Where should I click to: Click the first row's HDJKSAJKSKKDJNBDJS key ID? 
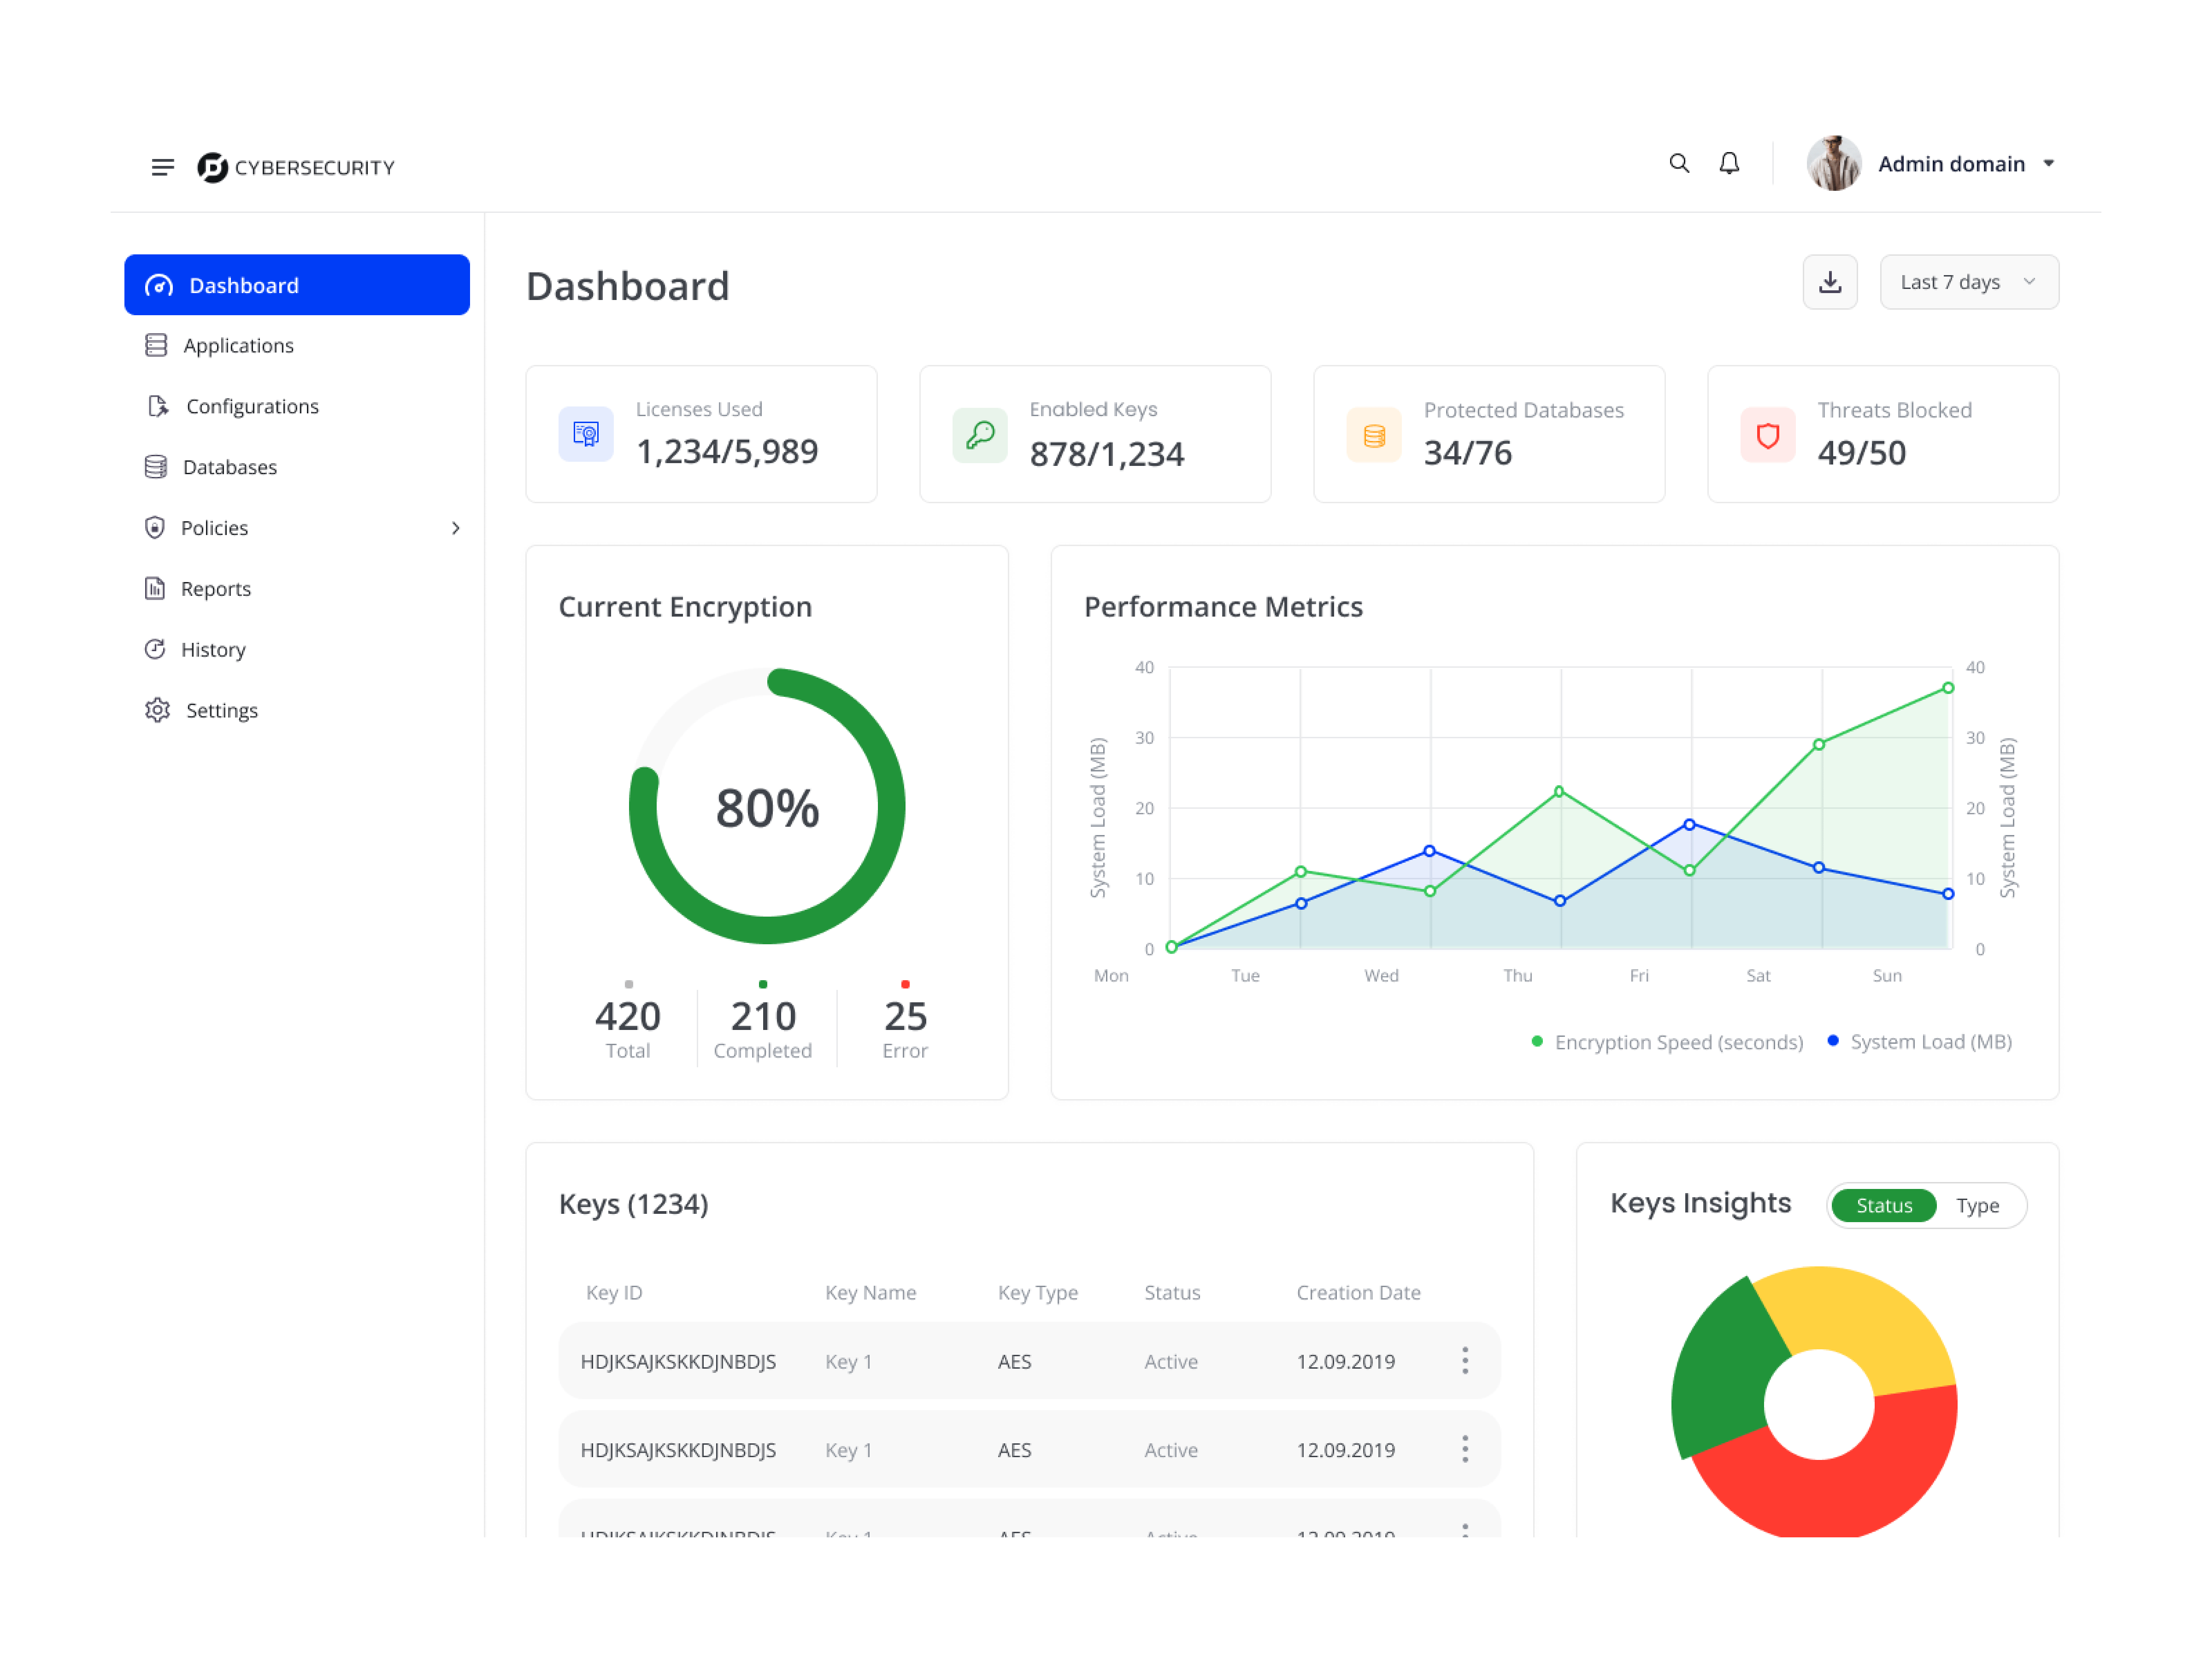point(678,1362)
